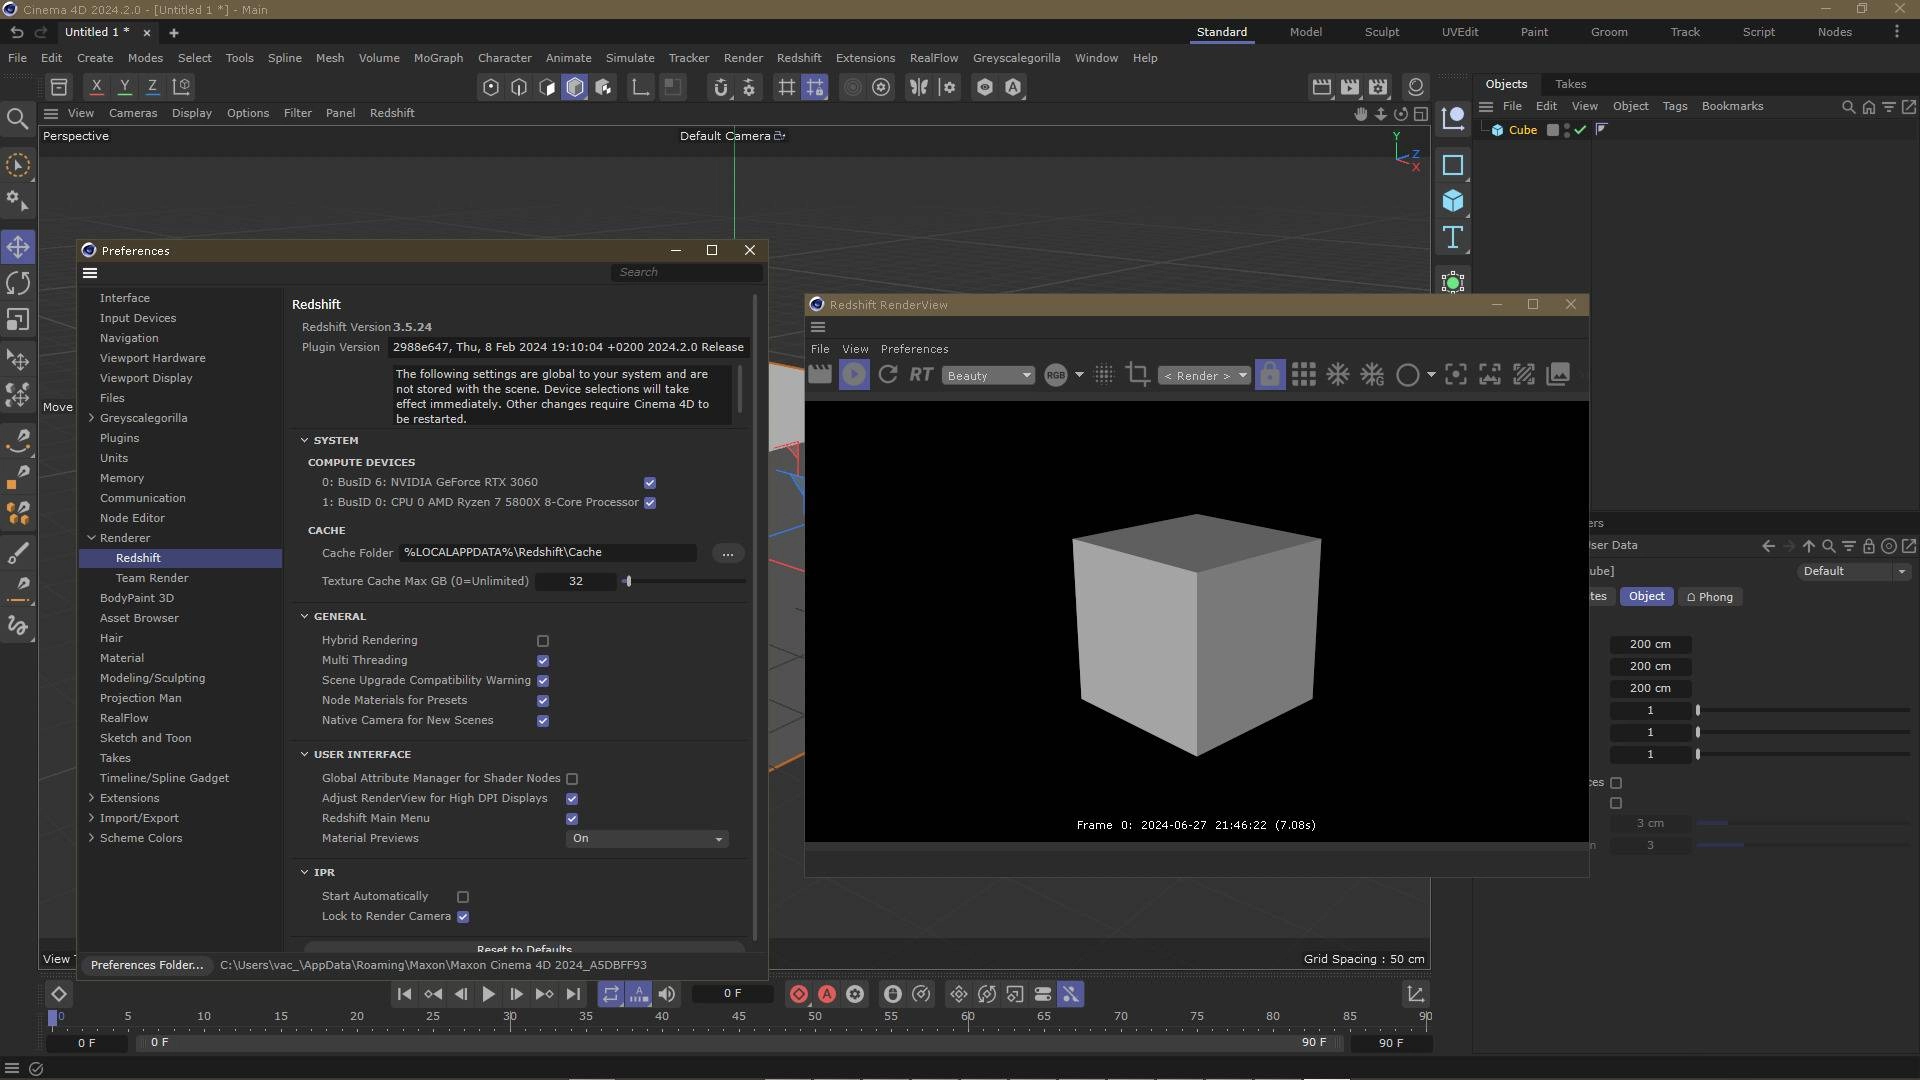Image resolution: width=1920 pixels, height=1080 pixels.
Task: Toggle Scene Upgrade Compatibility Warning
Action: coord(543,681)
